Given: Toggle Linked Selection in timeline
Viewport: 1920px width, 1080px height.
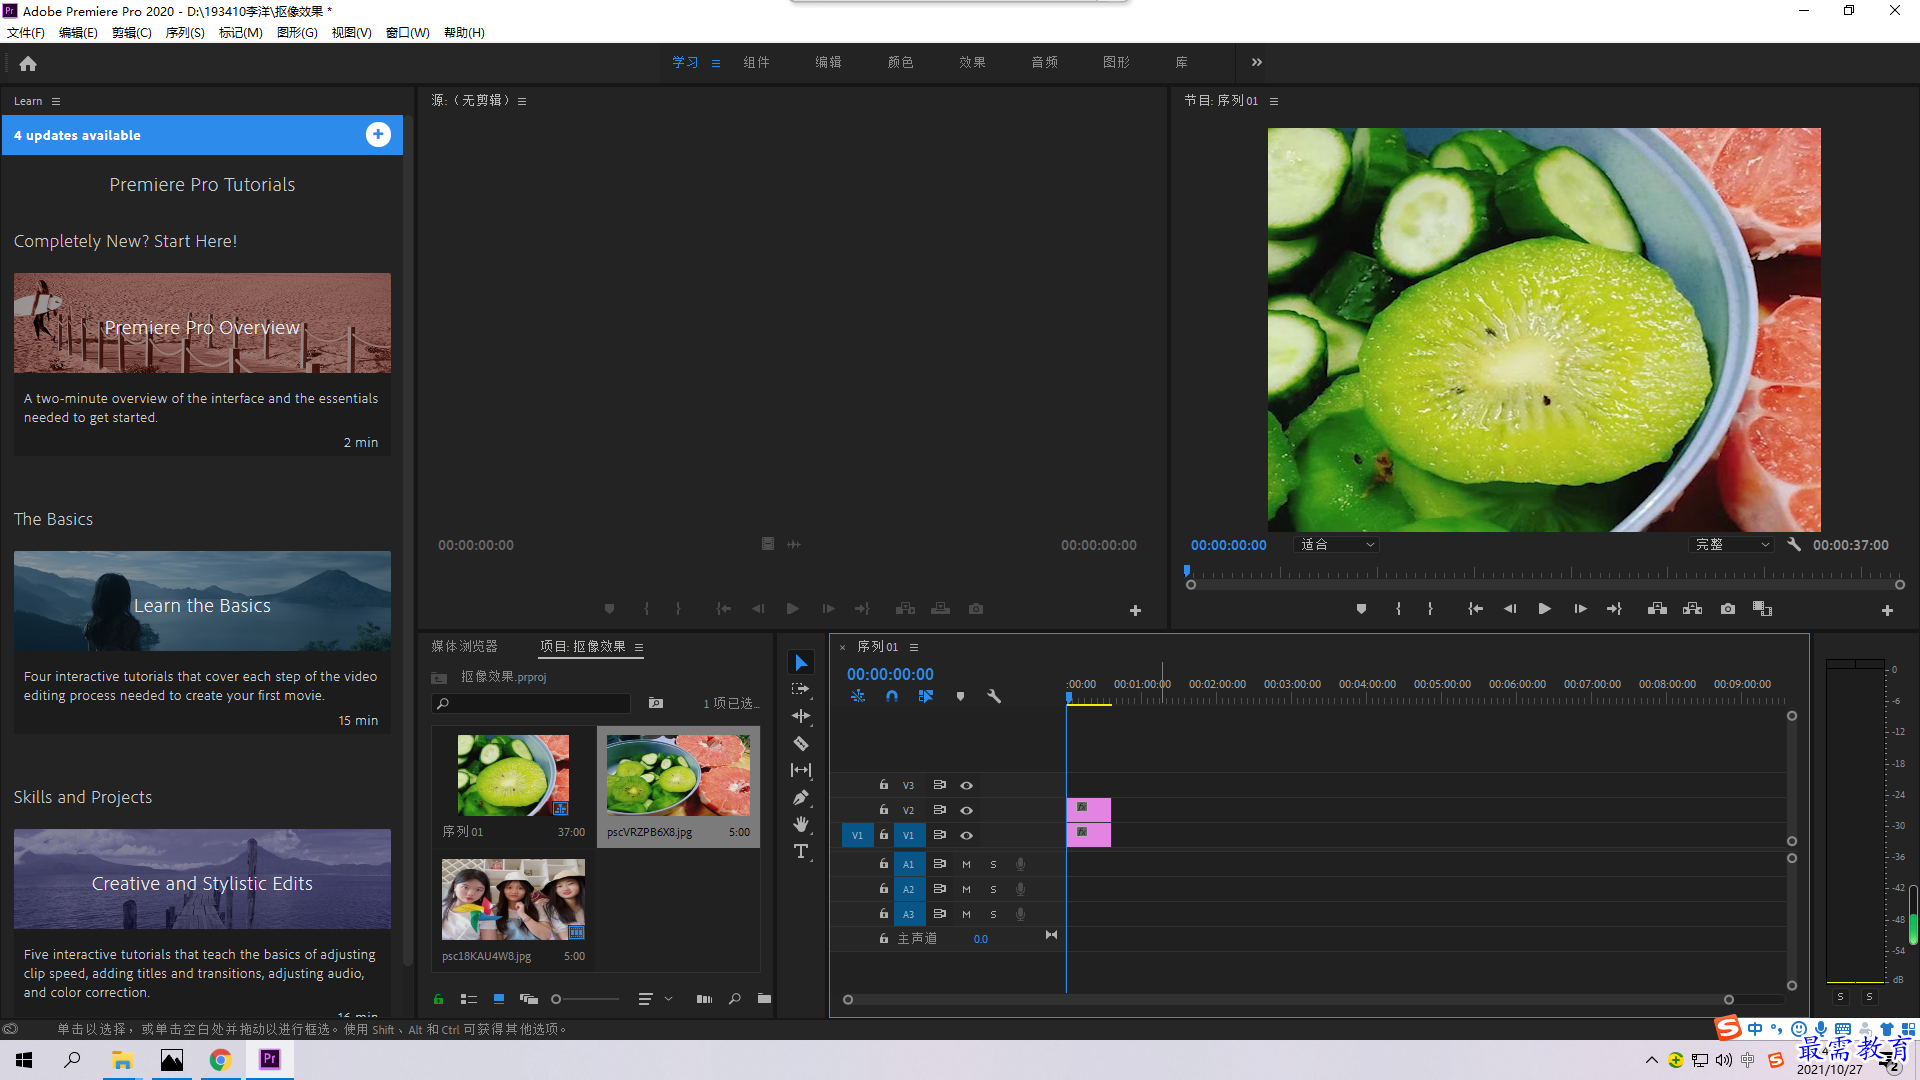Looking at the screenshot, I should (x=926, y=696).
